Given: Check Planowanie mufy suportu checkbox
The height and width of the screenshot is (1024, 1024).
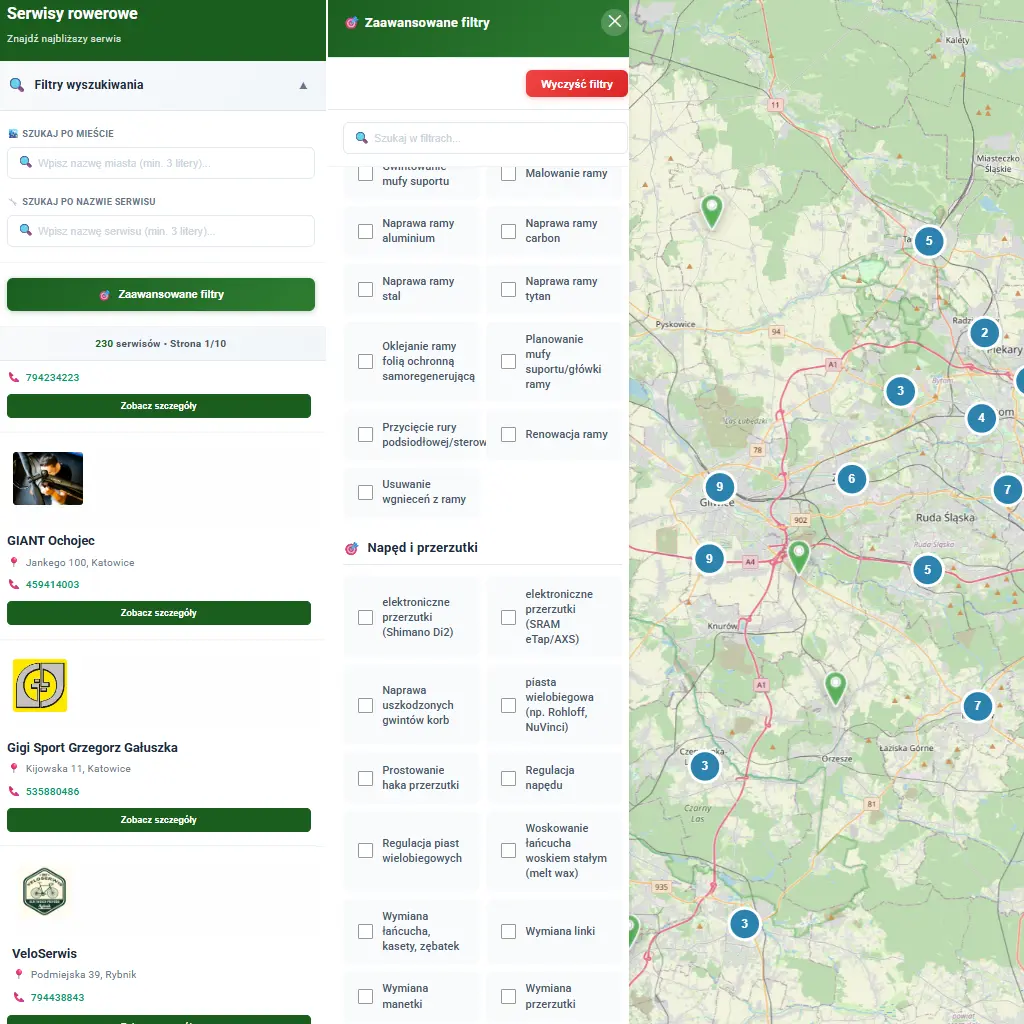Looking at the screenshot, I should (508, 362).
